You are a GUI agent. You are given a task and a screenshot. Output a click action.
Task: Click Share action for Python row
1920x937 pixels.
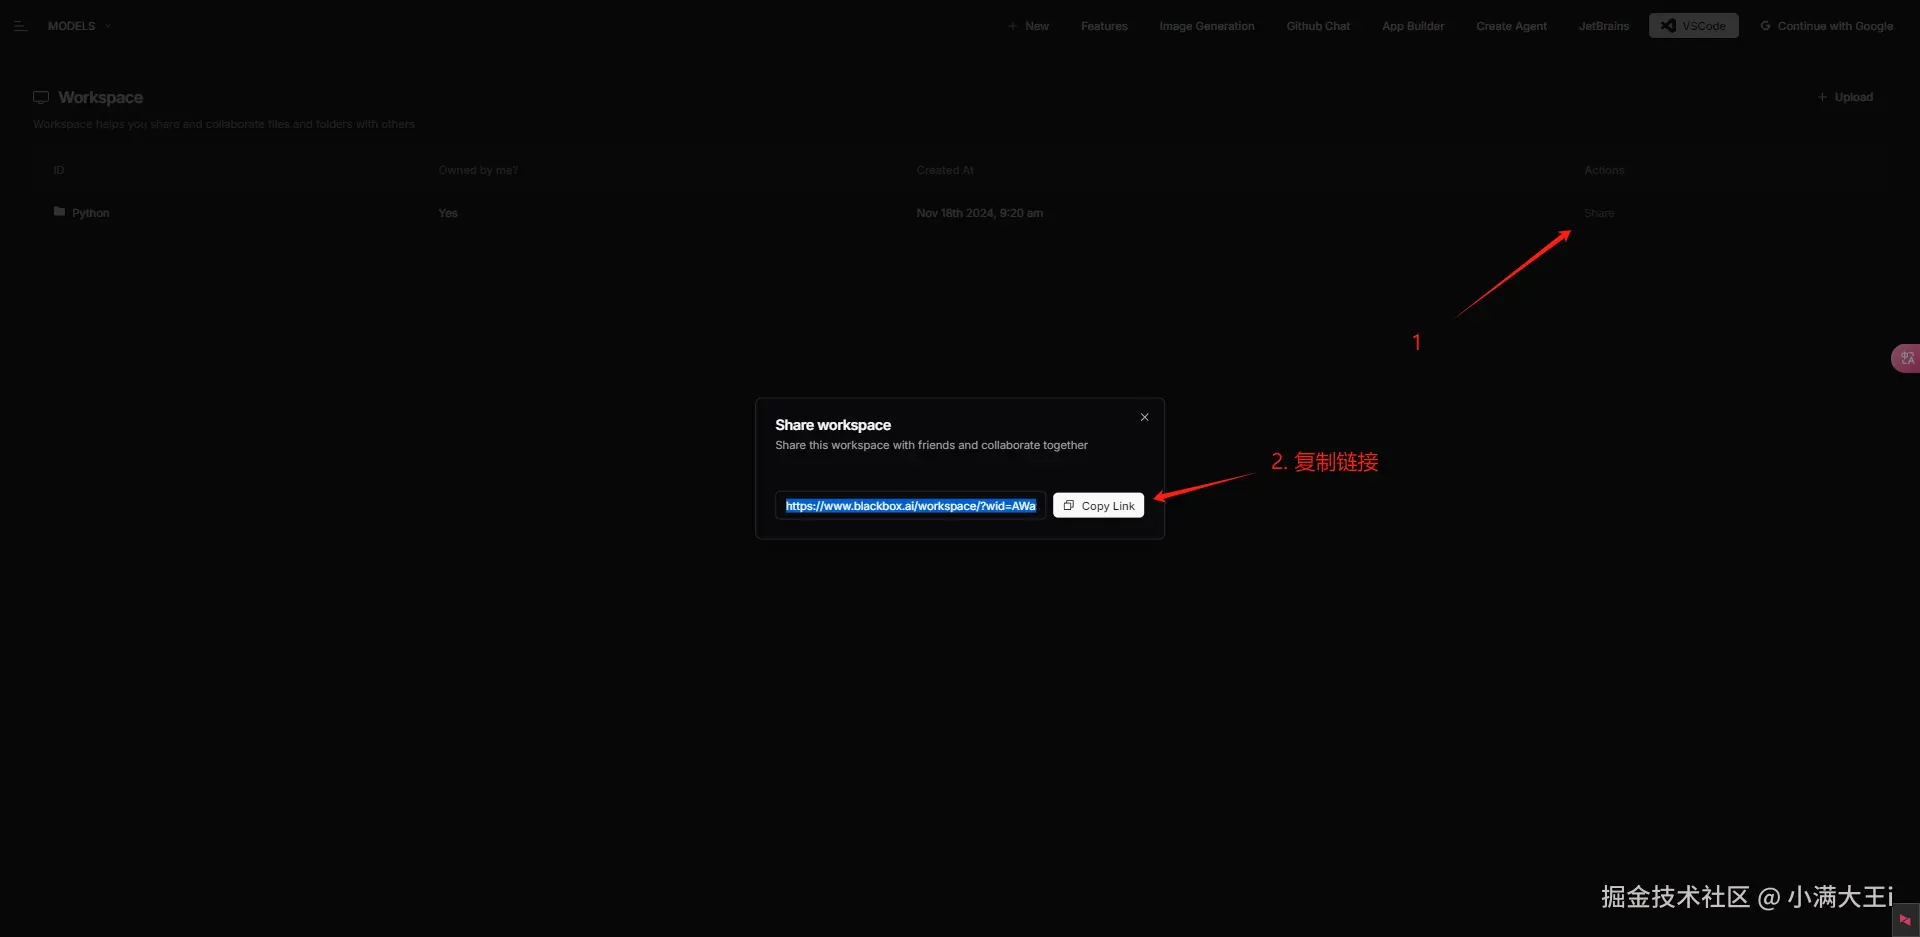[1599, 213]
